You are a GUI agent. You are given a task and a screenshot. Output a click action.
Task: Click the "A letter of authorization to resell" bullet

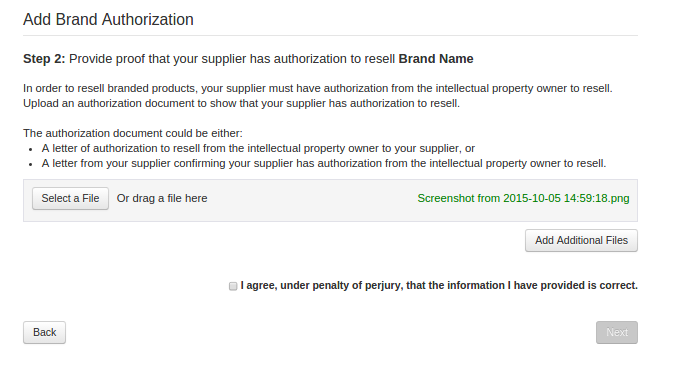(x=258, y=148)
